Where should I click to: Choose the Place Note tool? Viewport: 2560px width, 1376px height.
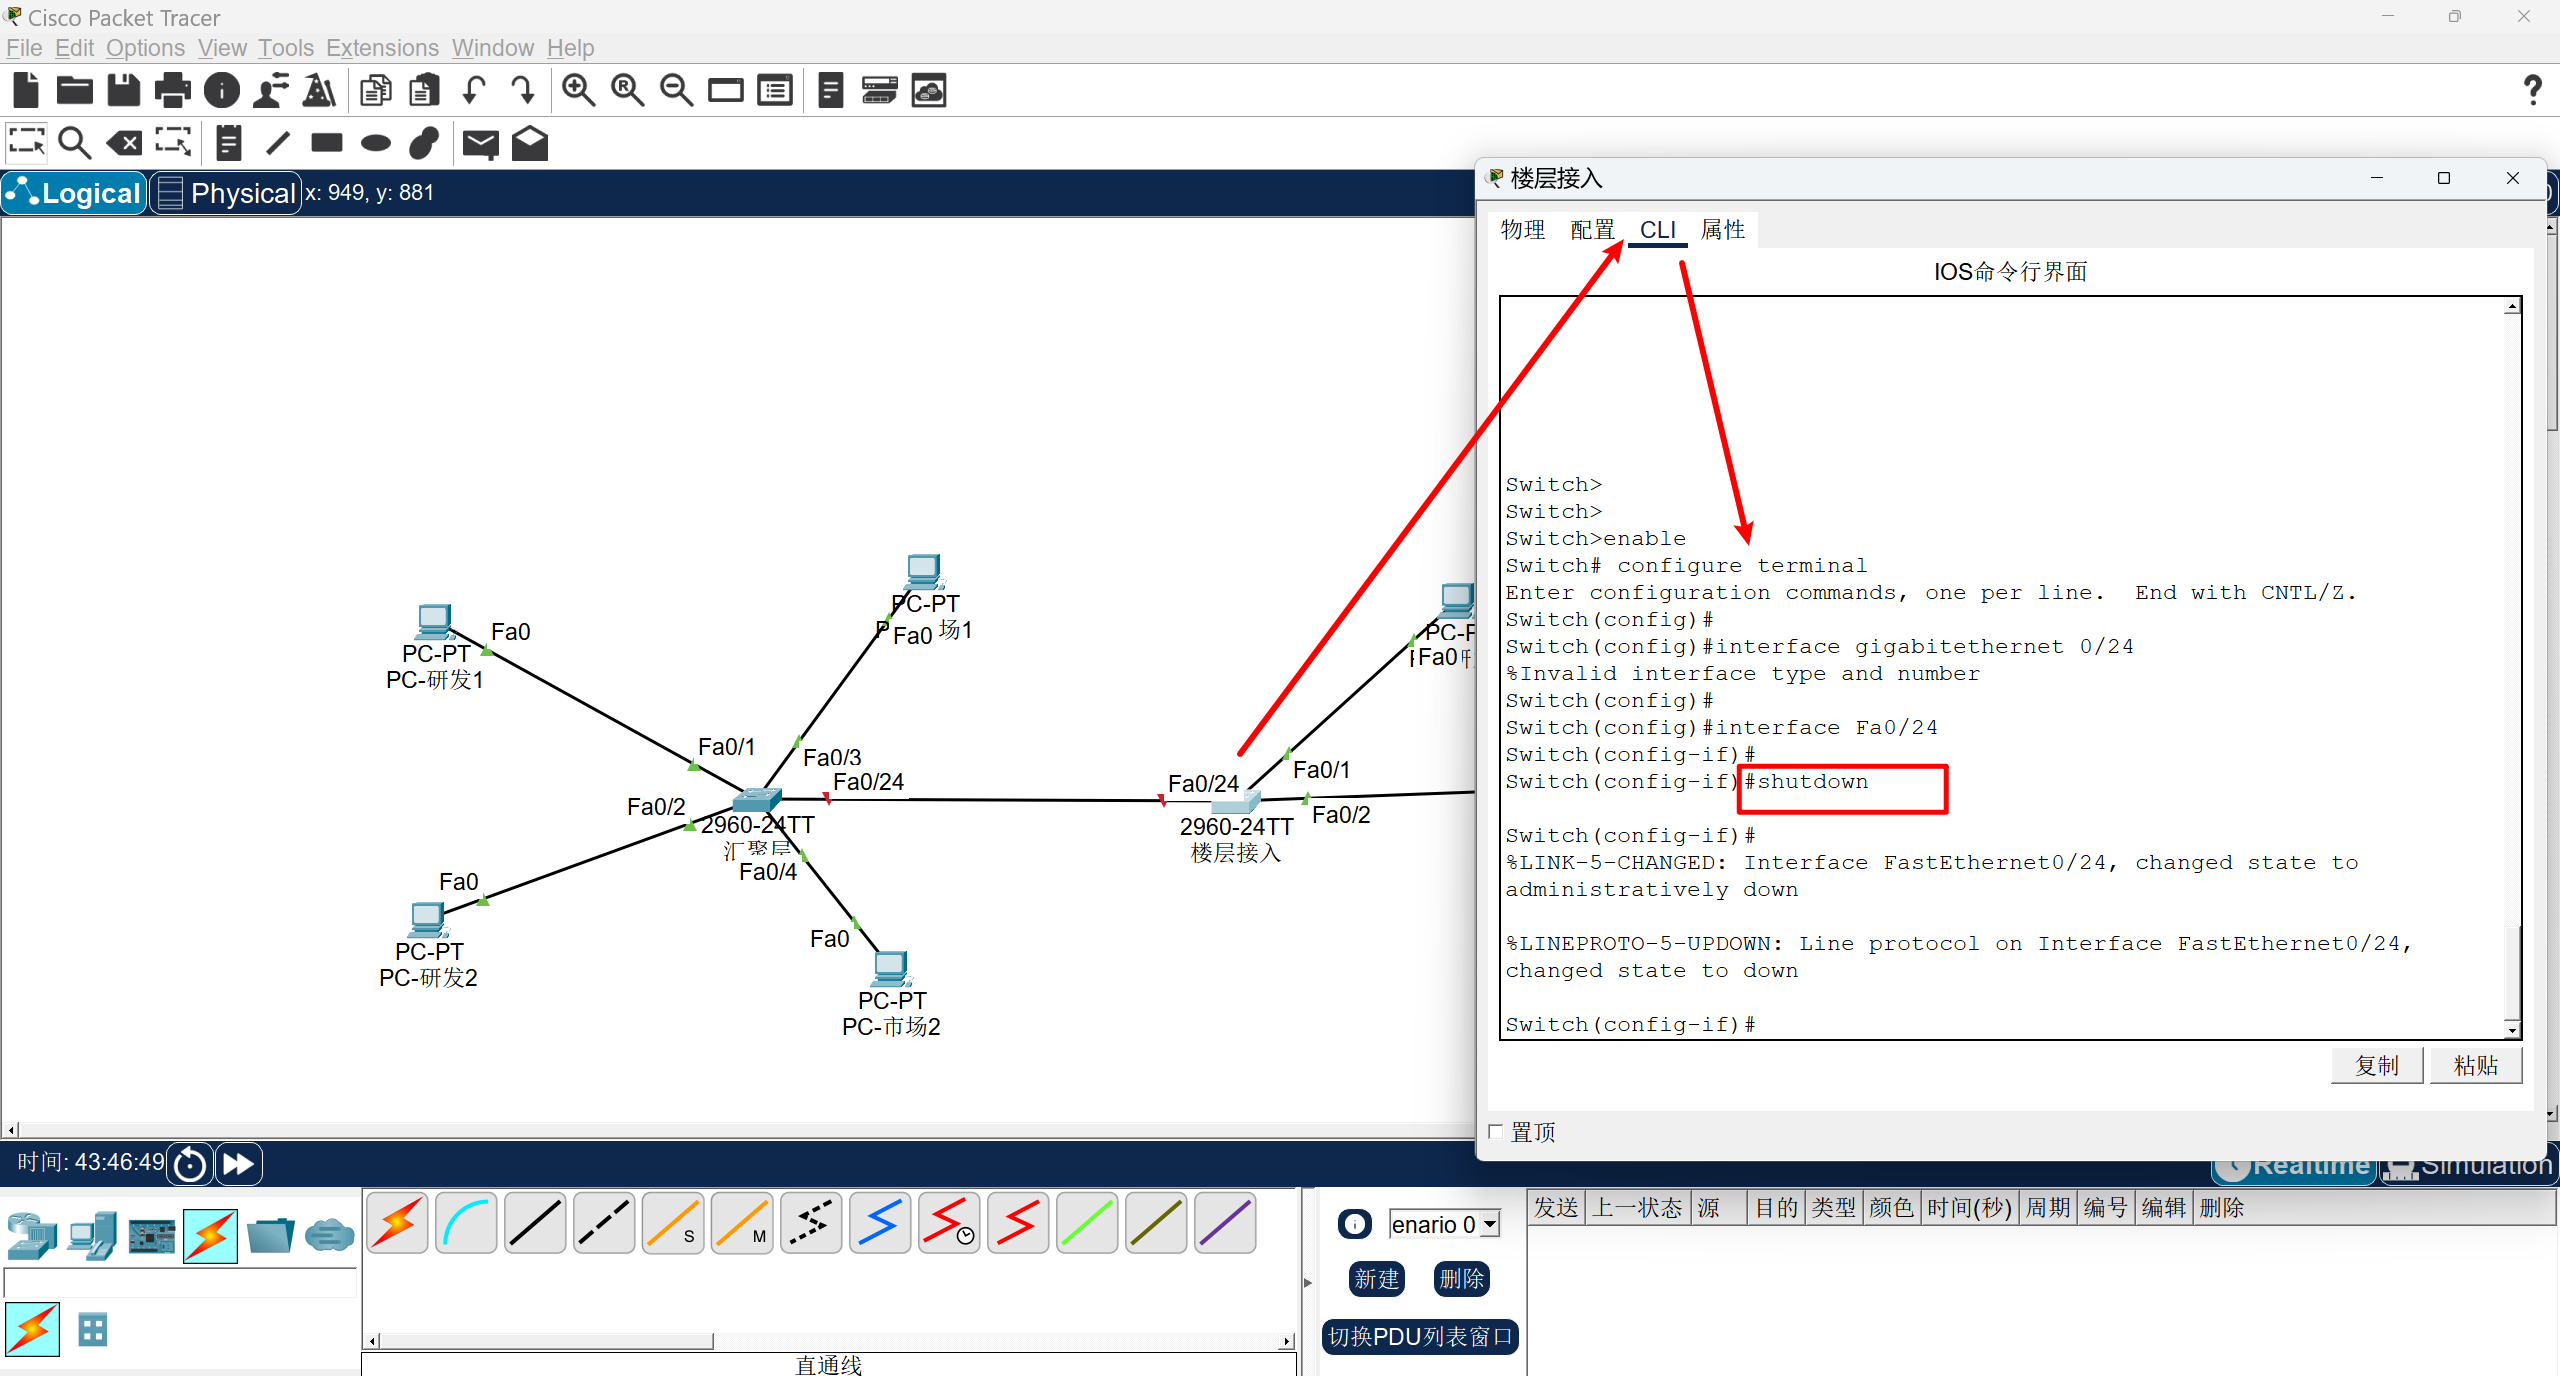coord(229,143)
